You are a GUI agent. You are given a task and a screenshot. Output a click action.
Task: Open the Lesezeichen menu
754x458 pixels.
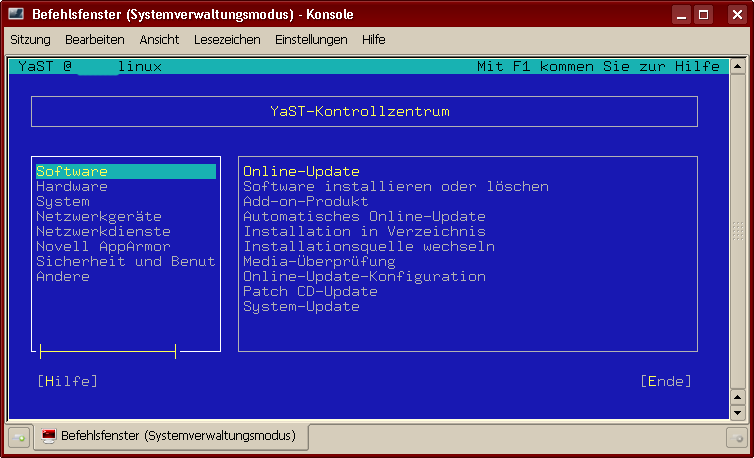(x=227, y=39)
